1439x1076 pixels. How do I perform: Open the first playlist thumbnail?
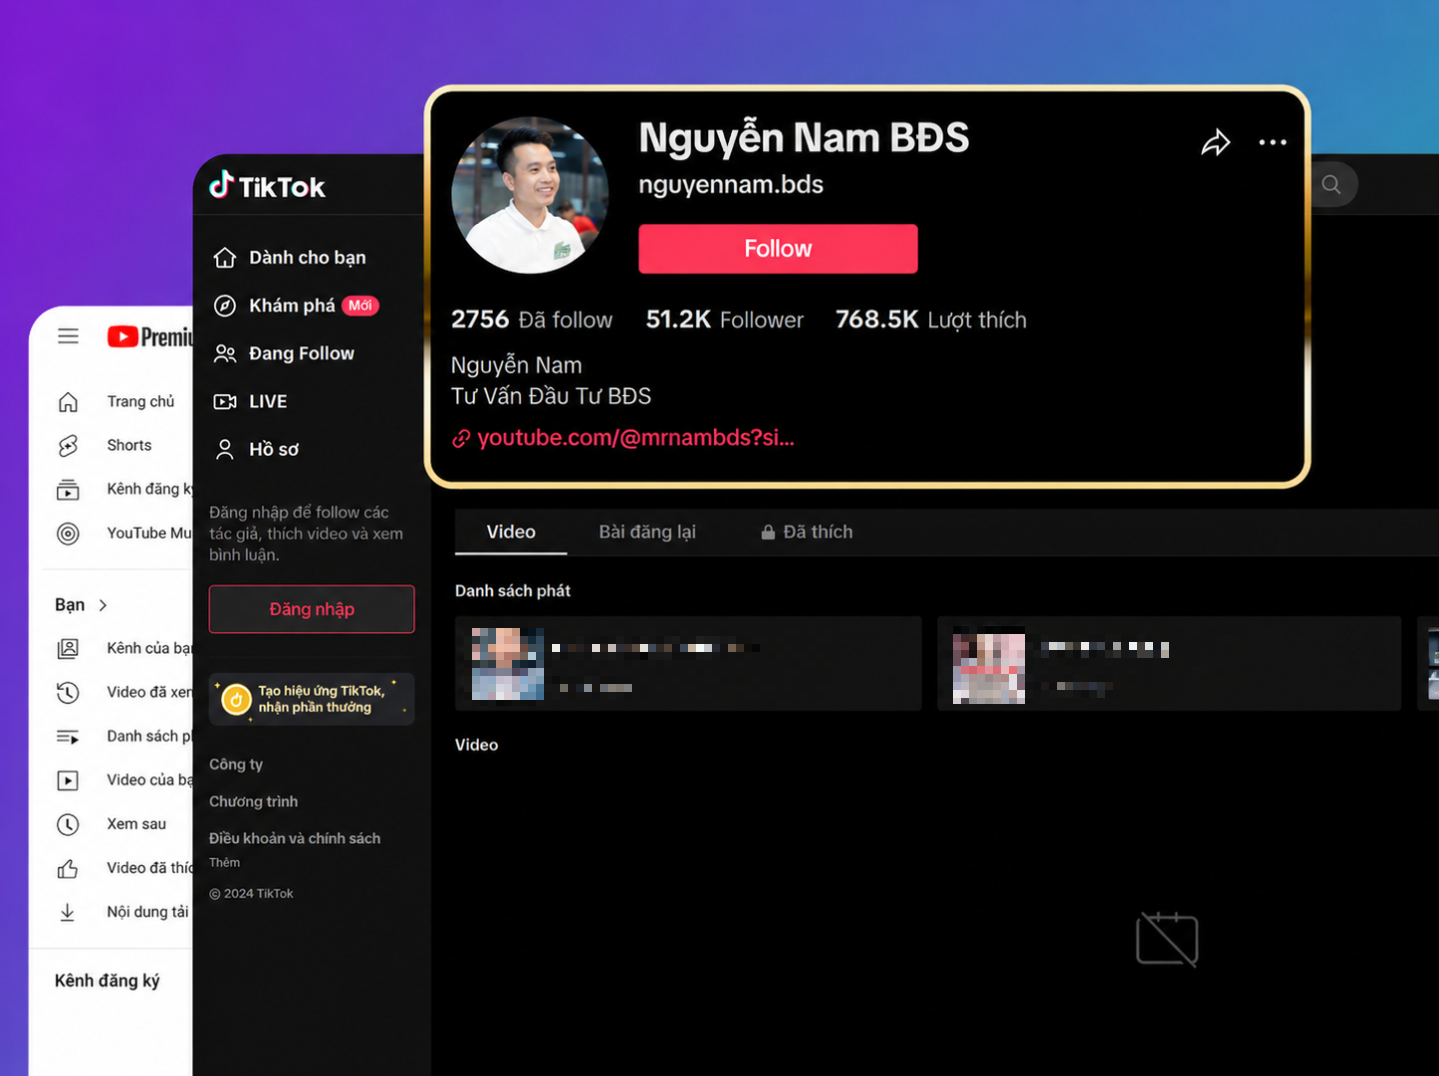point(508,664)
